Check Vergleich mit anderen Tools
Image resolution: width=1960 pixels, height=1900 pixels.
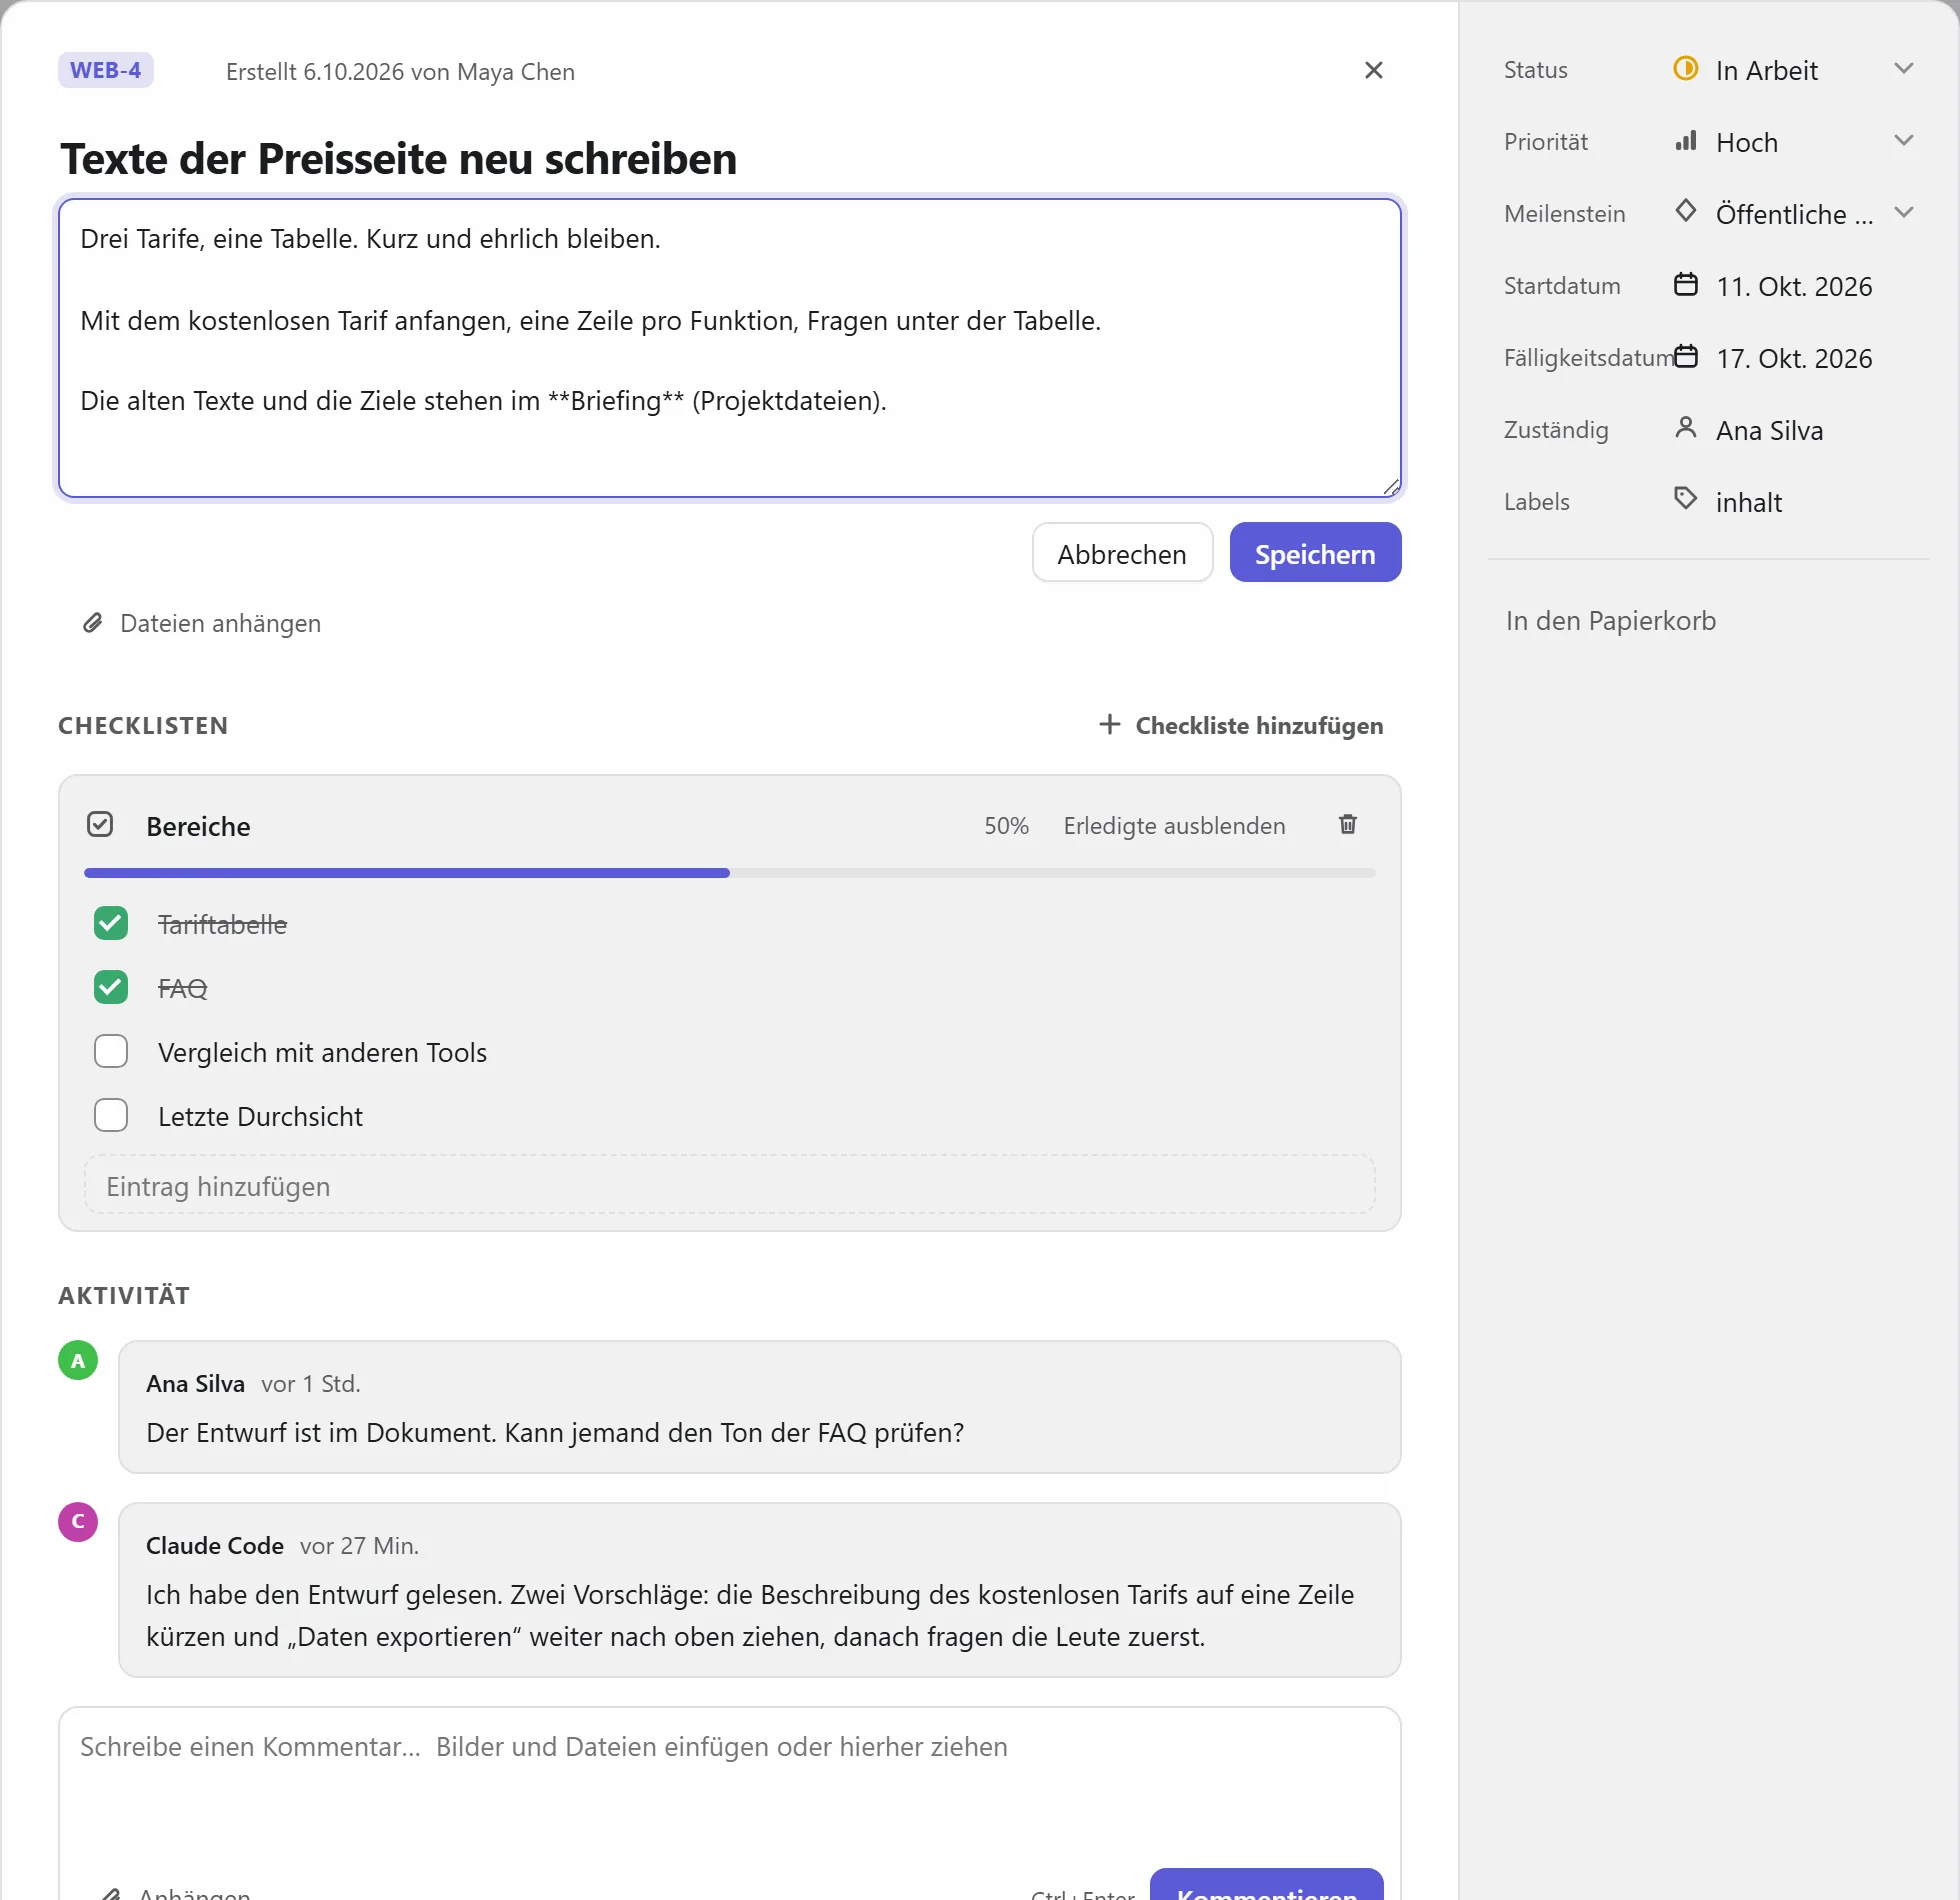pos(111,1051)
